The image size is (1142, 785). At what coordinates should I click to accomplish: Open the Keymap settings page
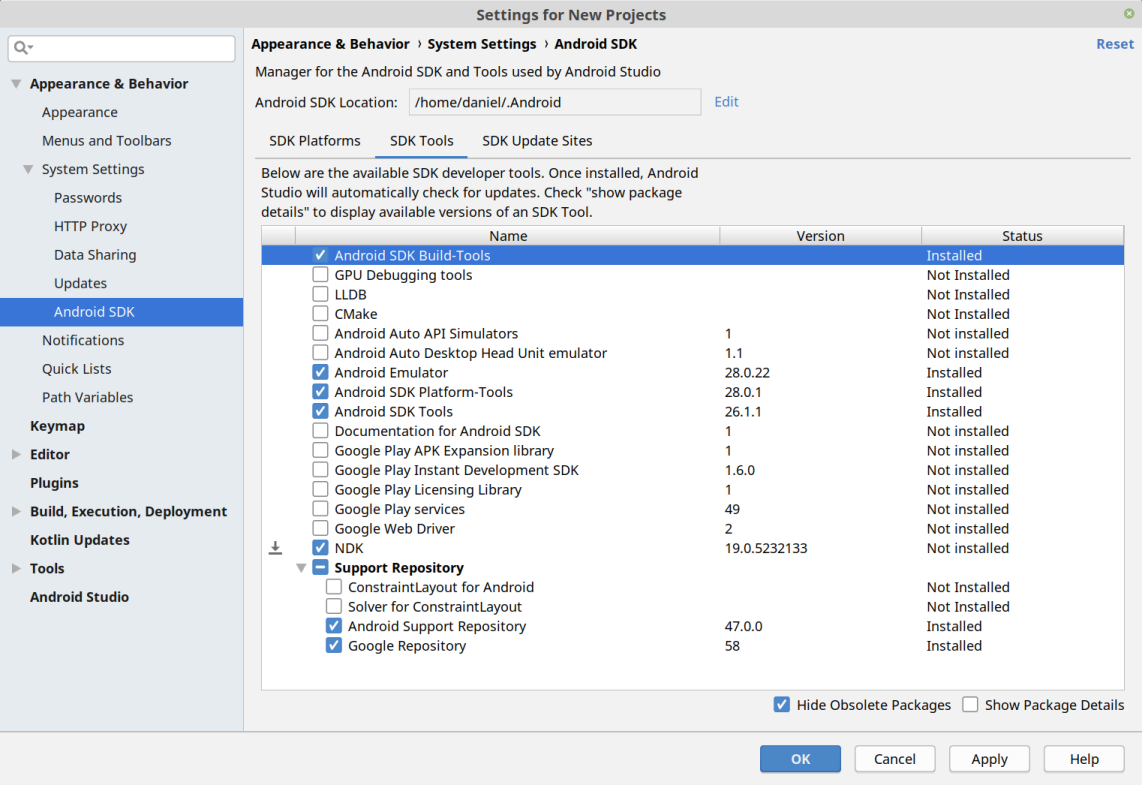pyautogui.click(x=58, y=426)
